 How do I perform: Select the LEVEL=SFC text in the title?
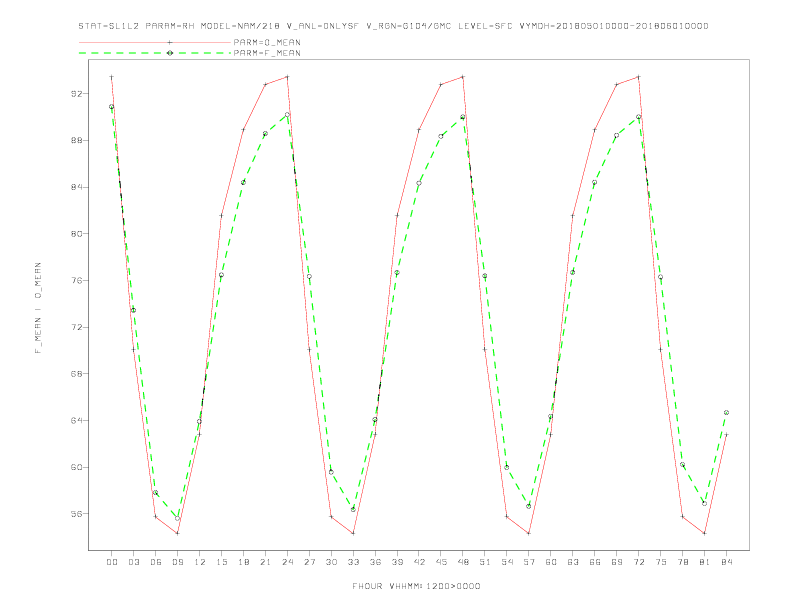pos(485,26)
